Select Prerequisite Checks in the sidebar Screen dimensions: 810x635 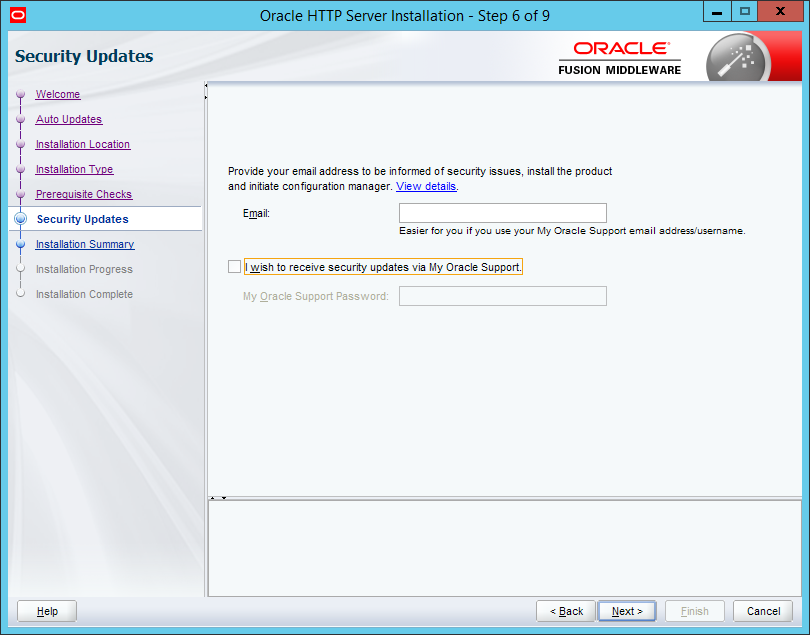84,195
